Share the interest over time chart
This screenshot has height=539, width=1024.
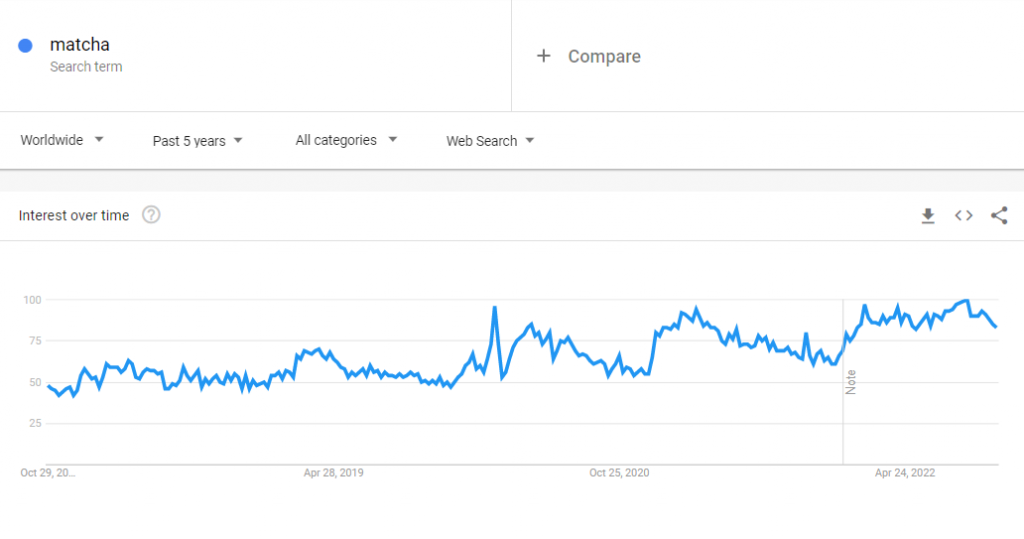[x=998, y=216]
